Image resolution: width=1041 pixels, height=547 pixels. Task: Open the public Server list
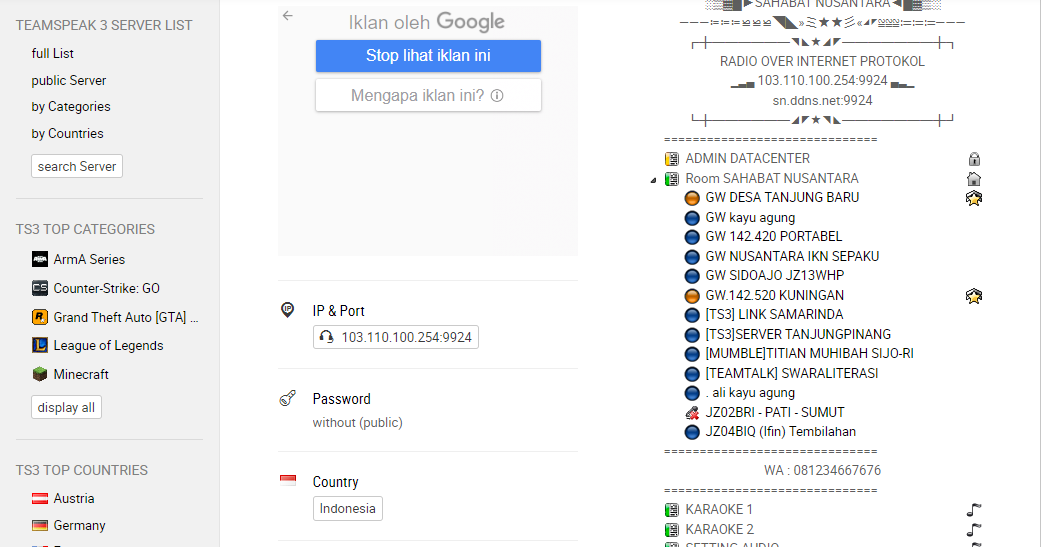point(68,80)
